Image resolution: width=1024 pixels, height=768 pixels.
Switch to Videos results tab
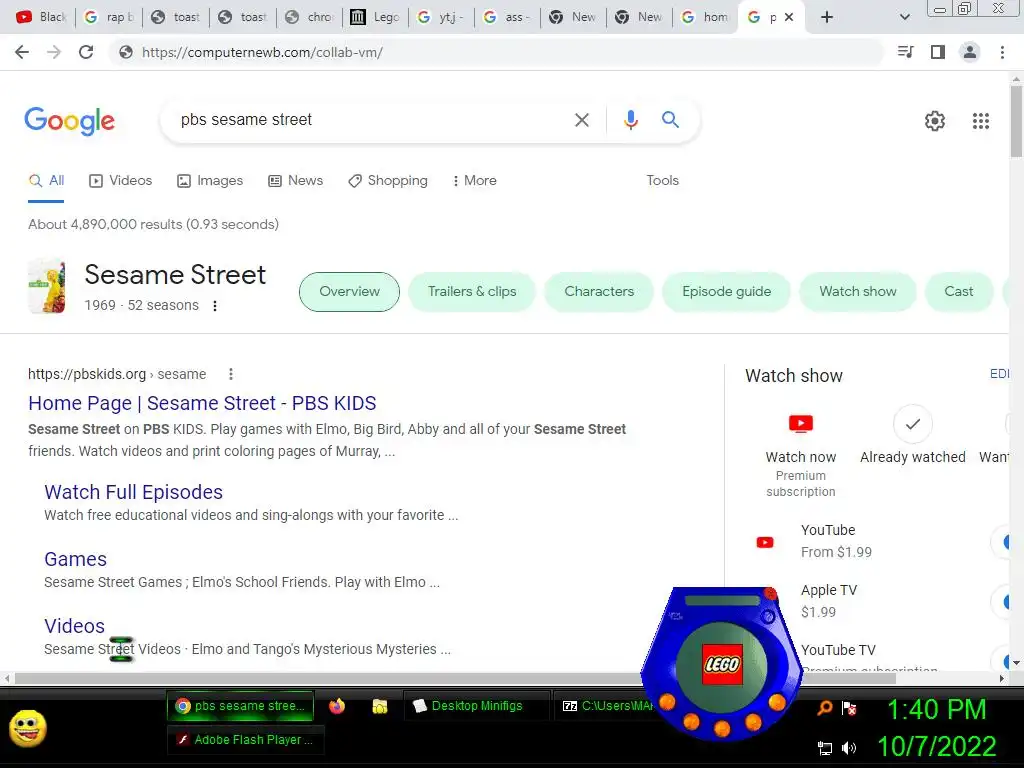120,181
